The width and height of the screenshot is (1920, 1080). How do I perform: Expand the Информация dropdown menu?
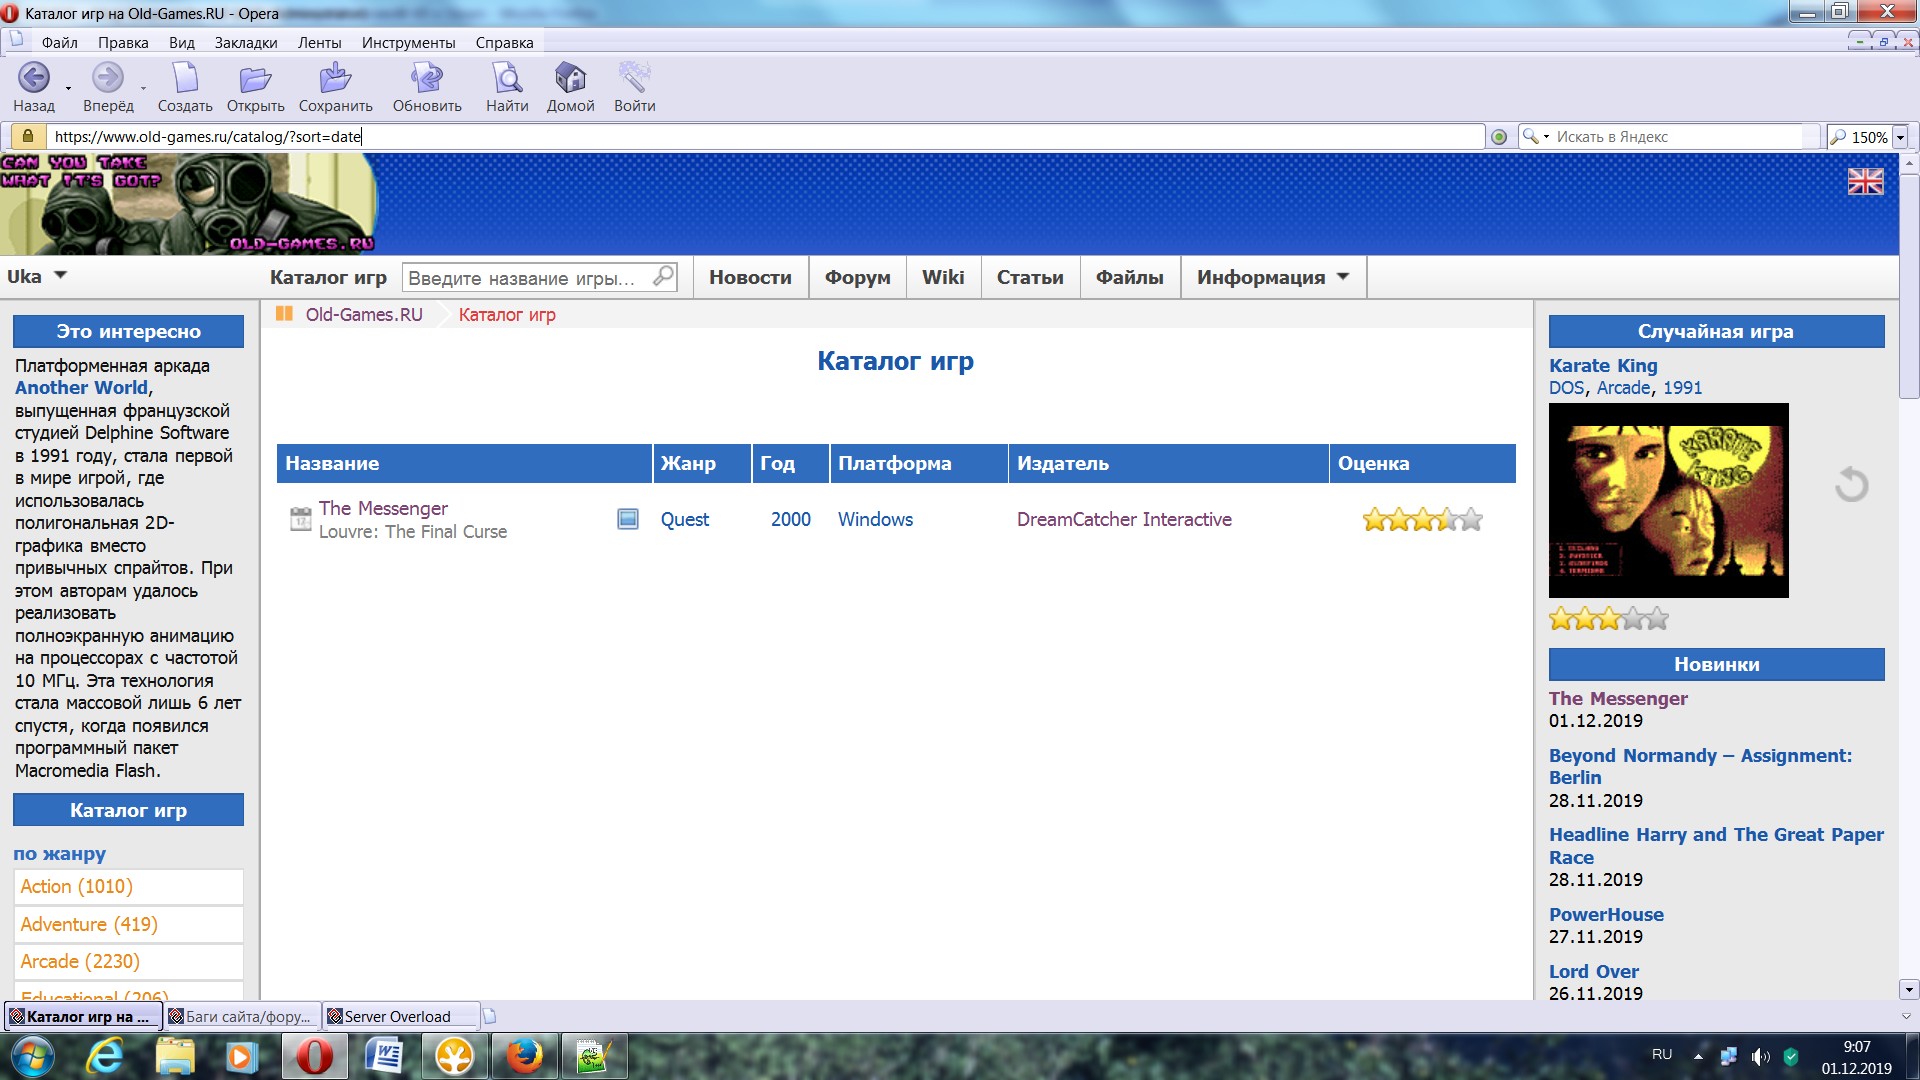1272,277
